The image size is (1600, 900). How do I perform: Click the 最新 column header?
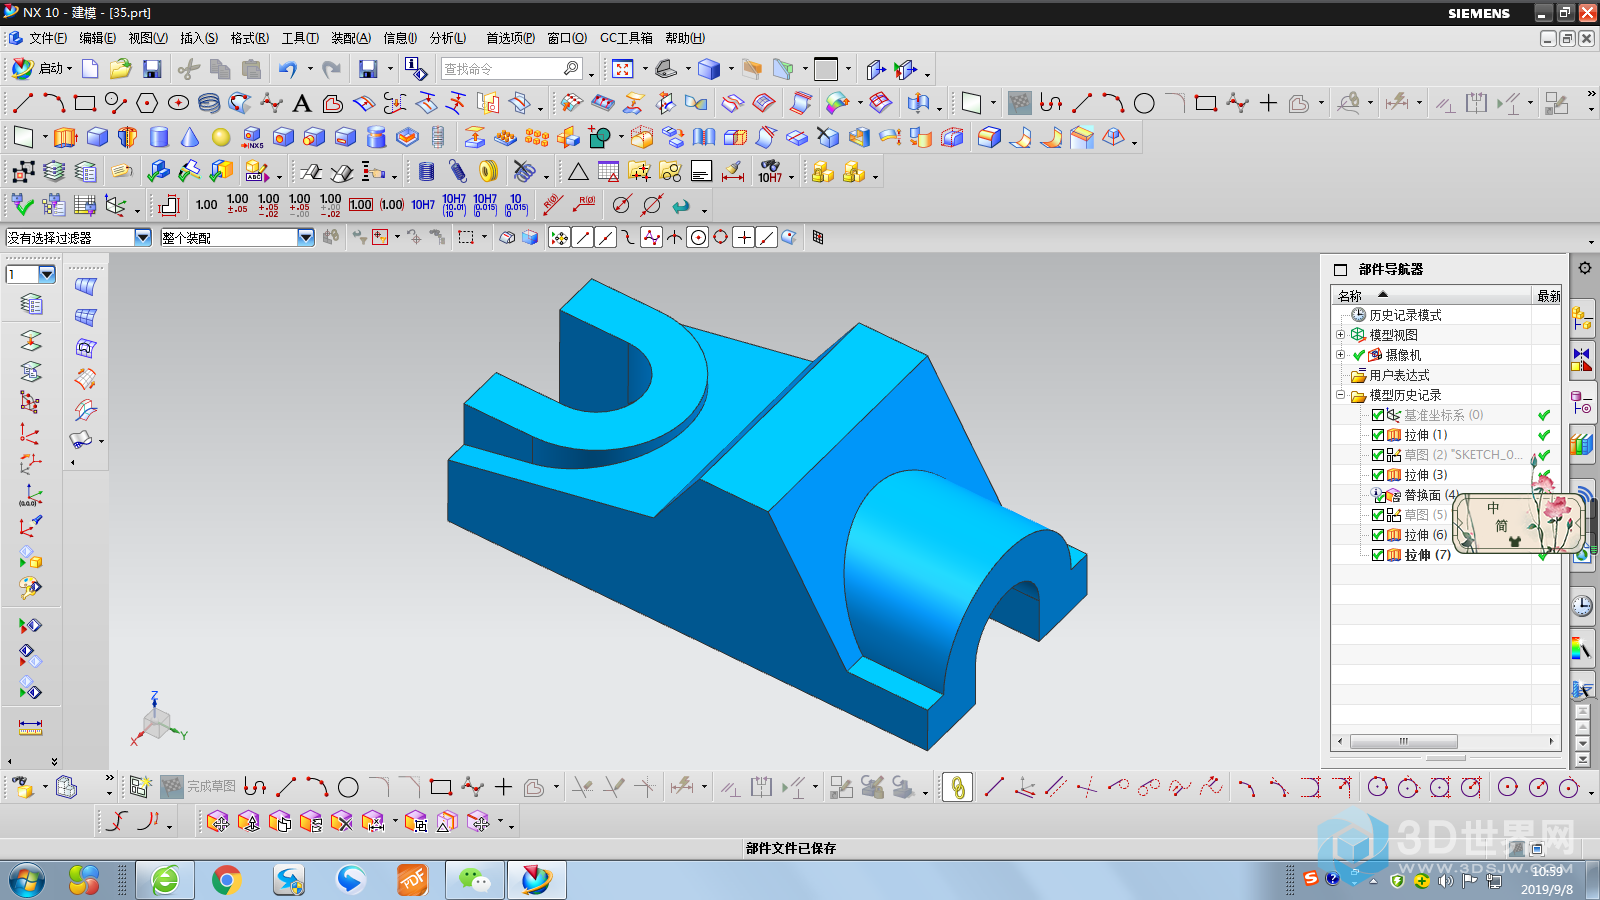pyautogui.click(x=1548, y=295)
